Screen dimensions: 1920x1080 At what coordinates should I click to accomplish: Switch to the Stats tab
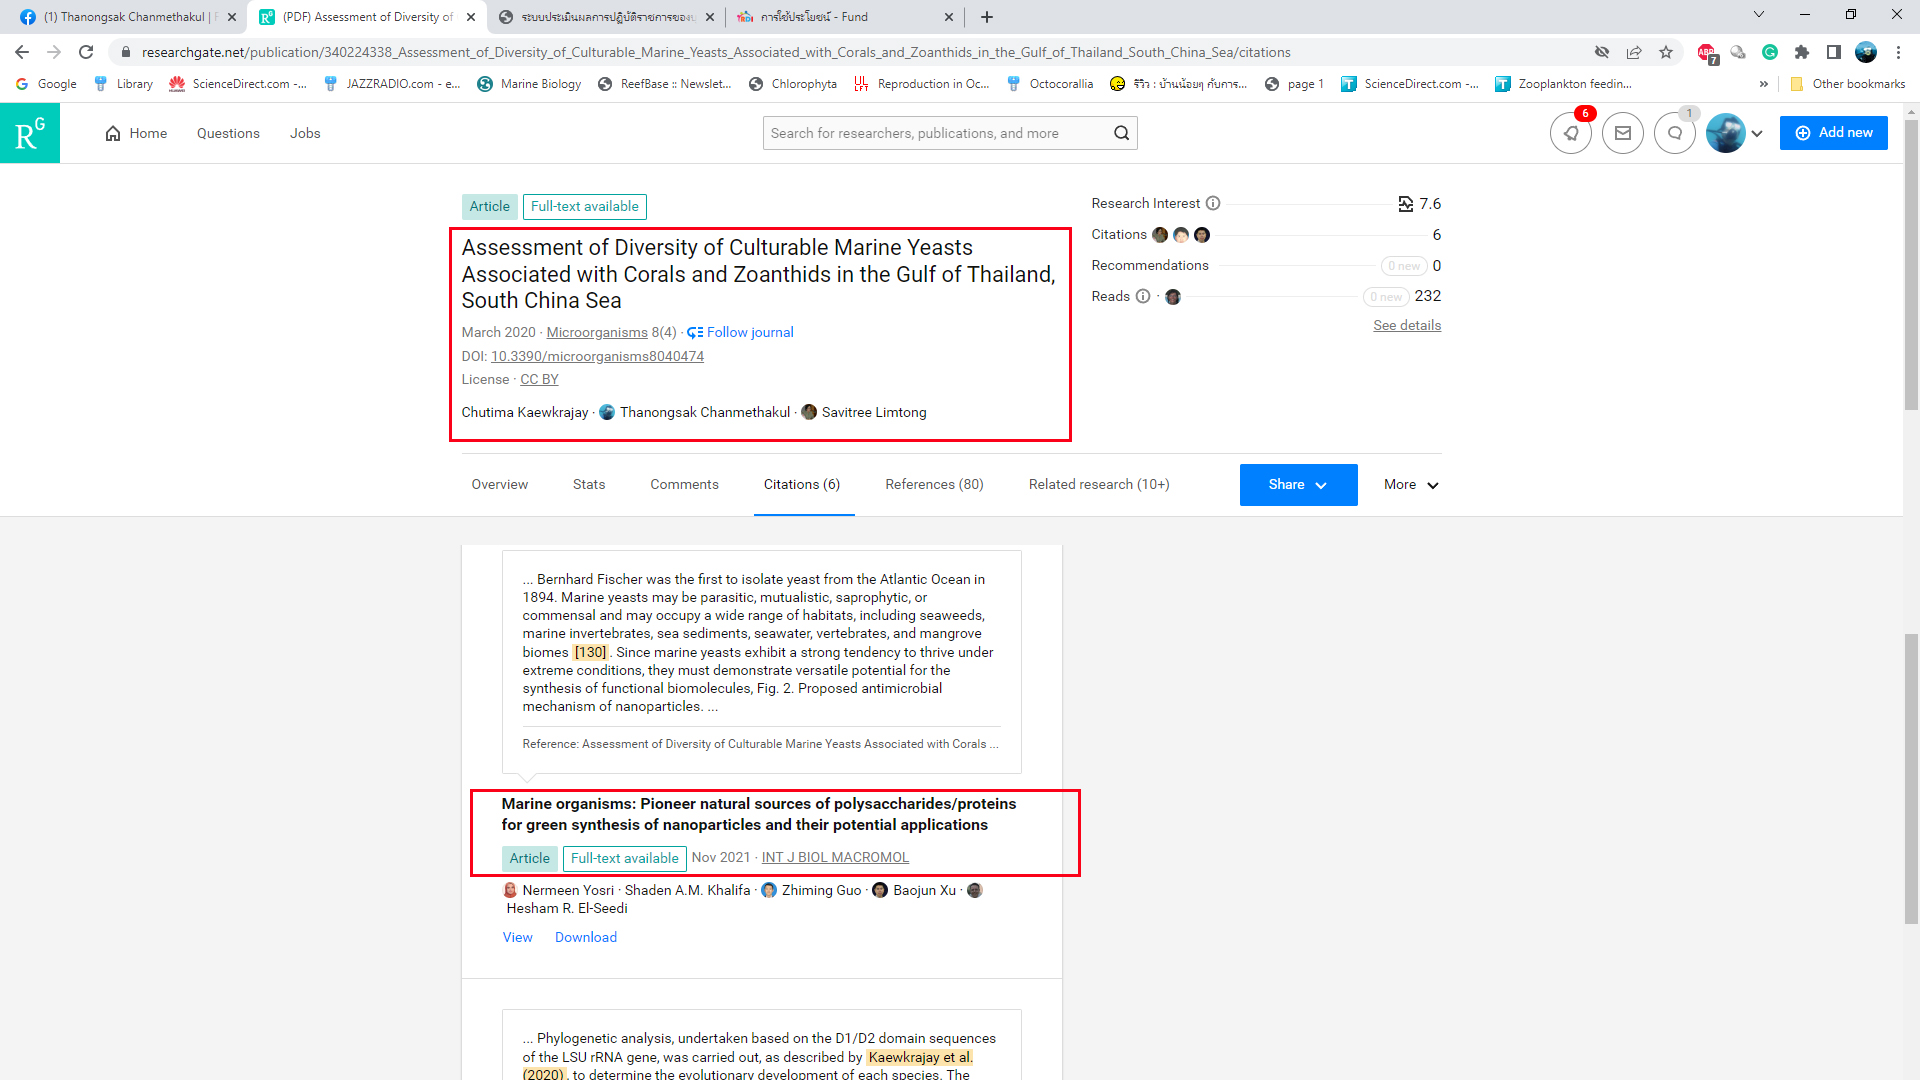click(x=589, y=484)
